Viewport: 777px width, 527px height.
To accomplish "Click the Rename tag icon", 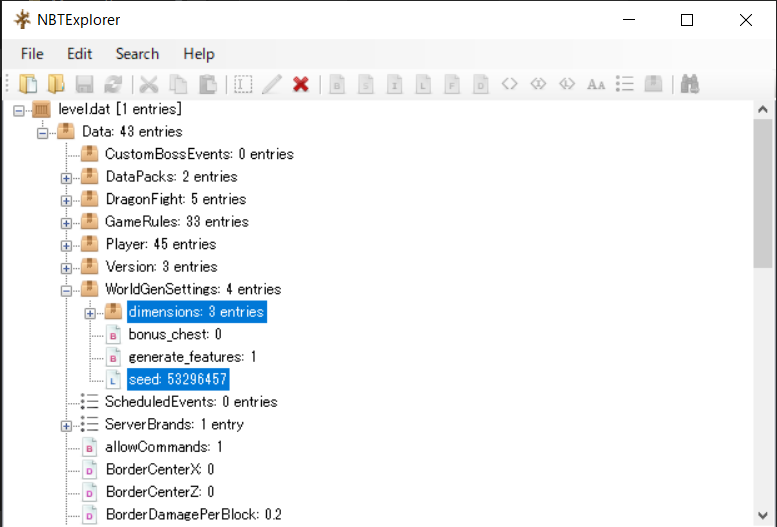I will 243,84.
